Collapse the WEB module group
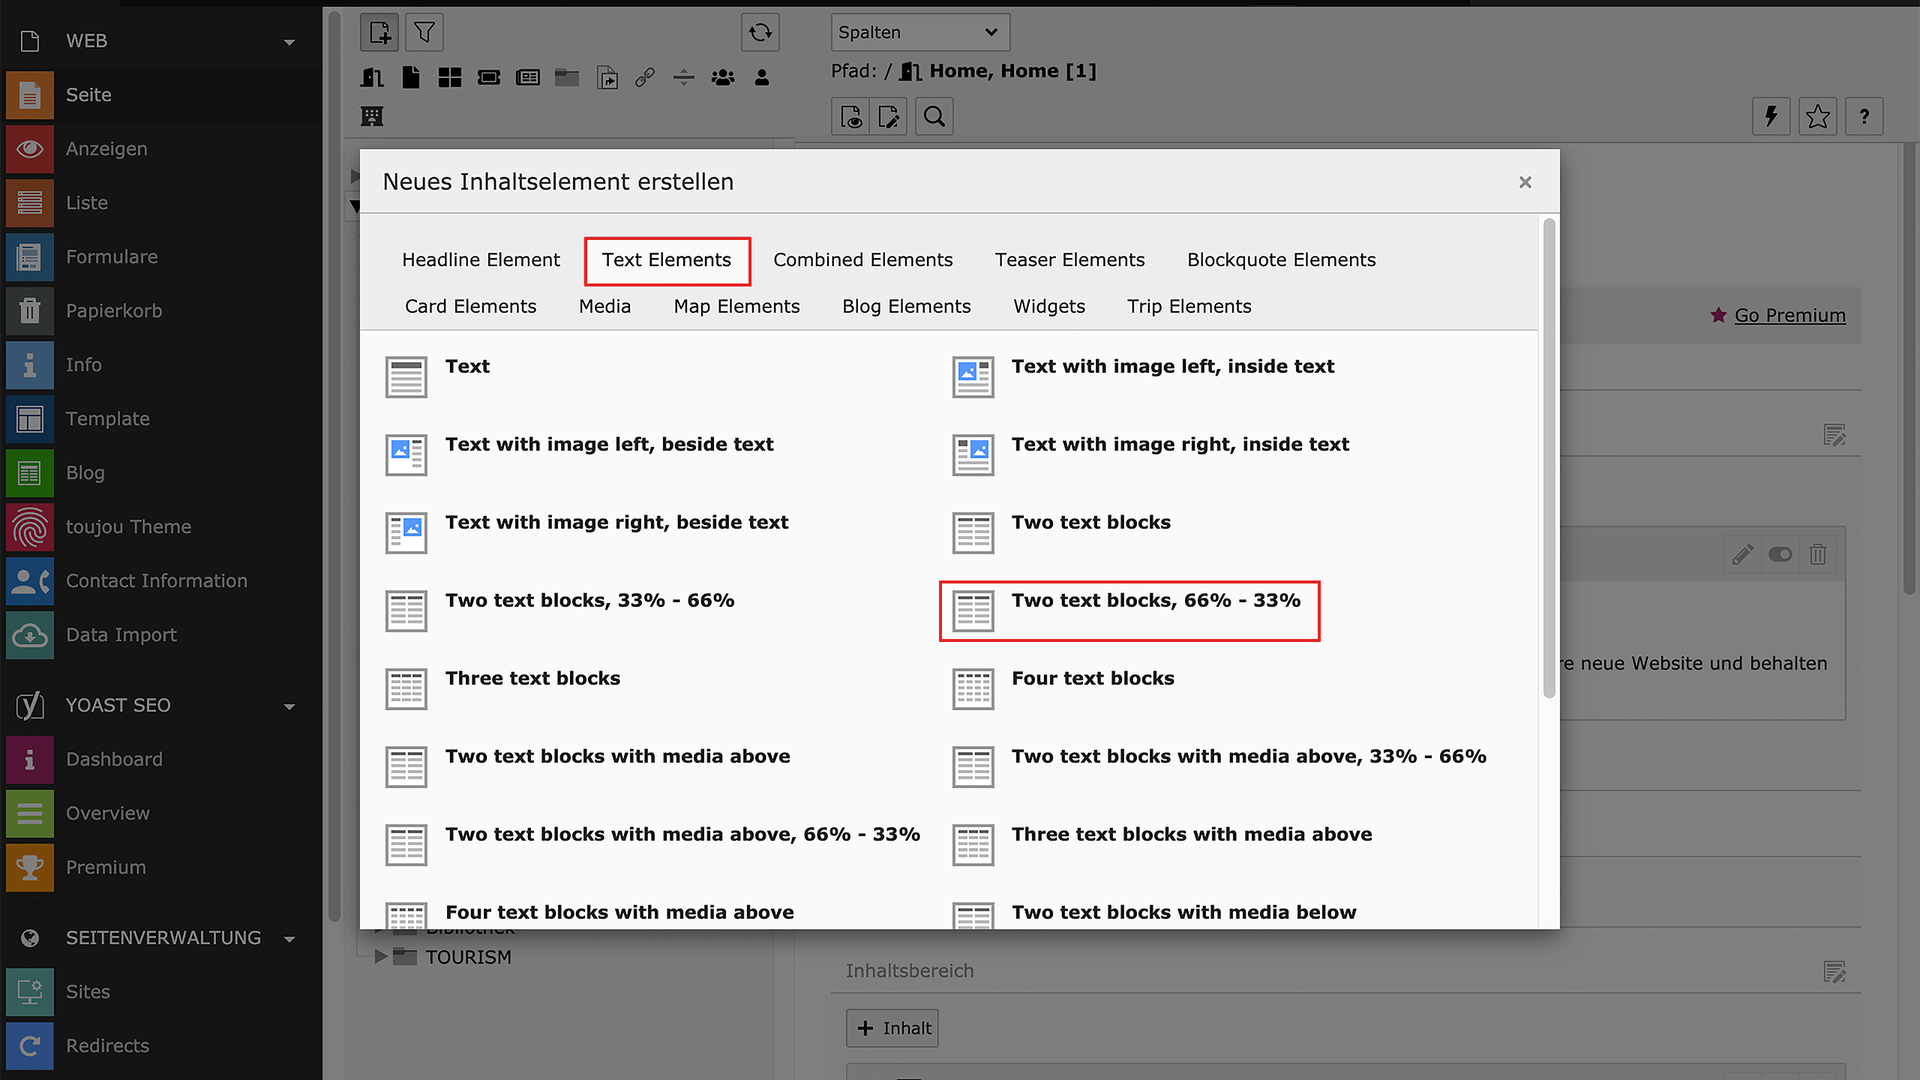The image size is (1920, 1080). point(289,42)
